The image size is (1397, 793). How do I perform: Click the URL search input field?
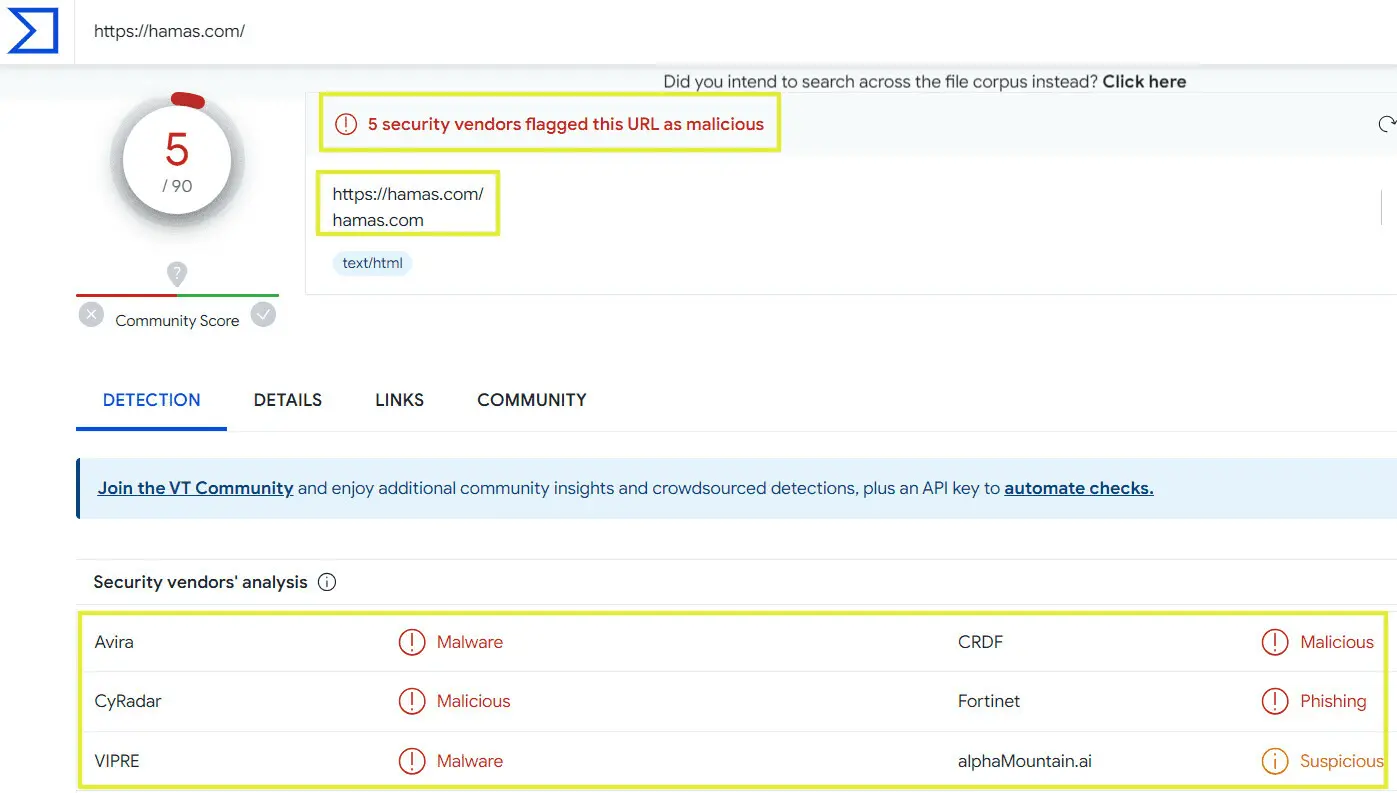point(700,31)
